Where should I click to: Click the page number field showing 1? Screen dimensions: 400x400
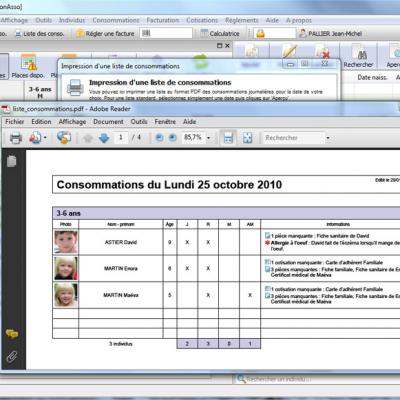[x=121, y=137]
